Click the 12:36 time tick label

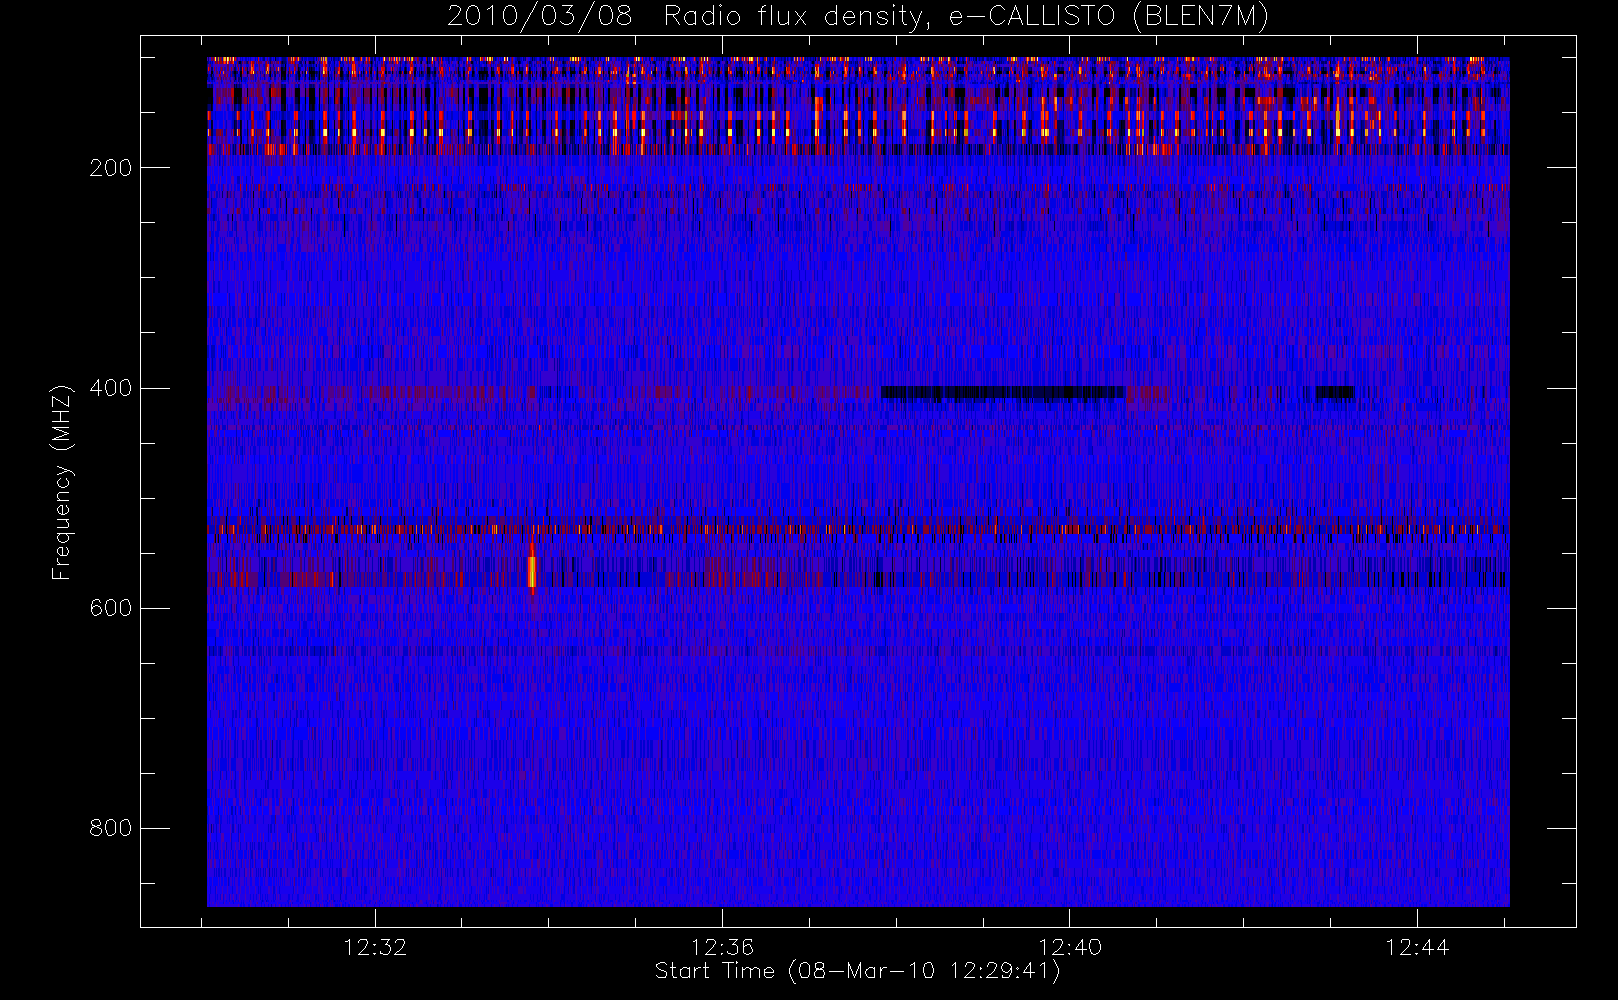point(722,947)
